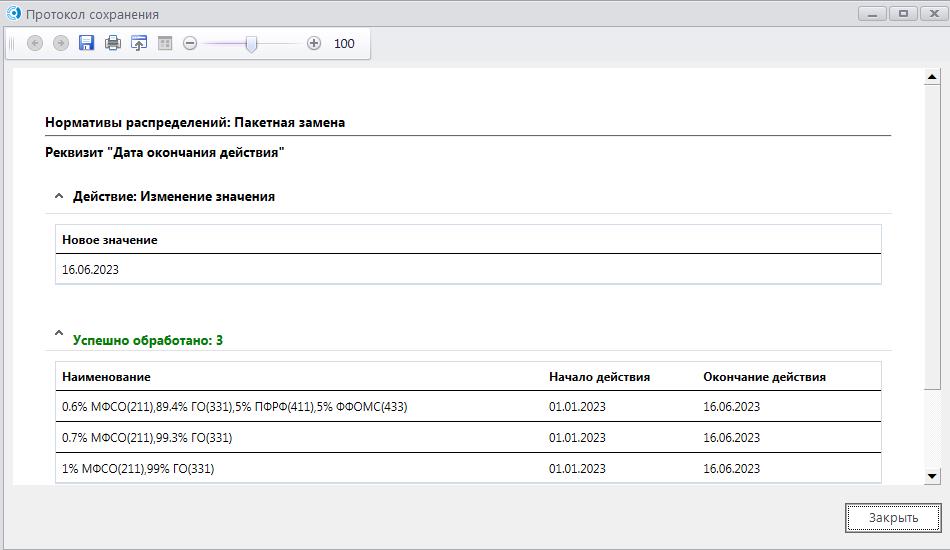Click the export icon in toolbar

[x=139, y=43]
